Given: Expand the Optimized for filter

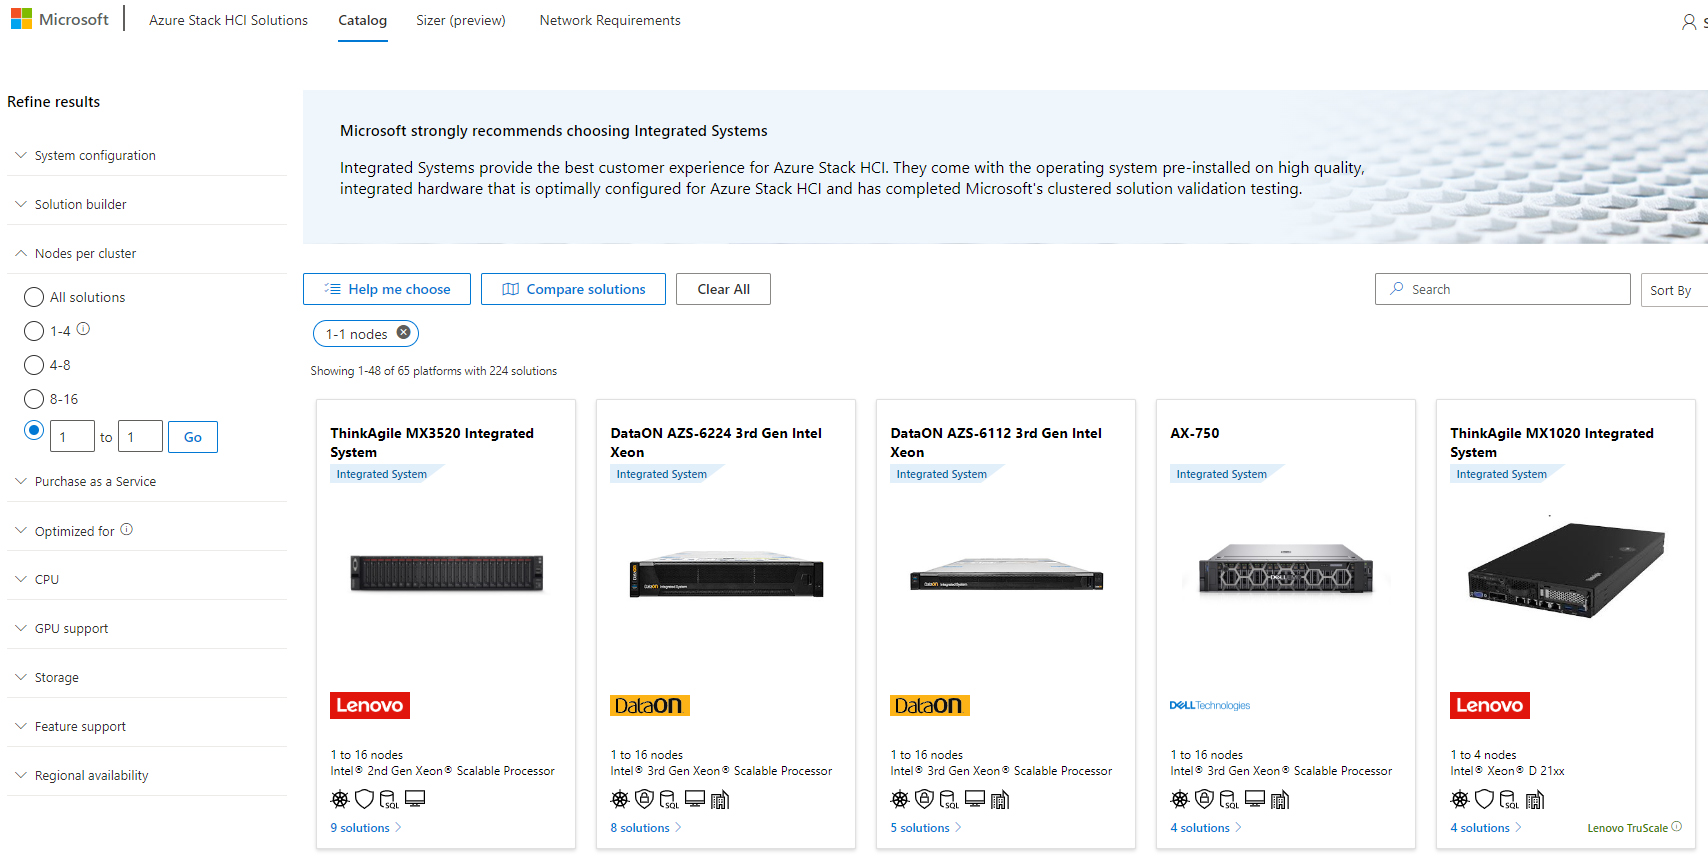Looking at the screenshot, I should point(147,531).
